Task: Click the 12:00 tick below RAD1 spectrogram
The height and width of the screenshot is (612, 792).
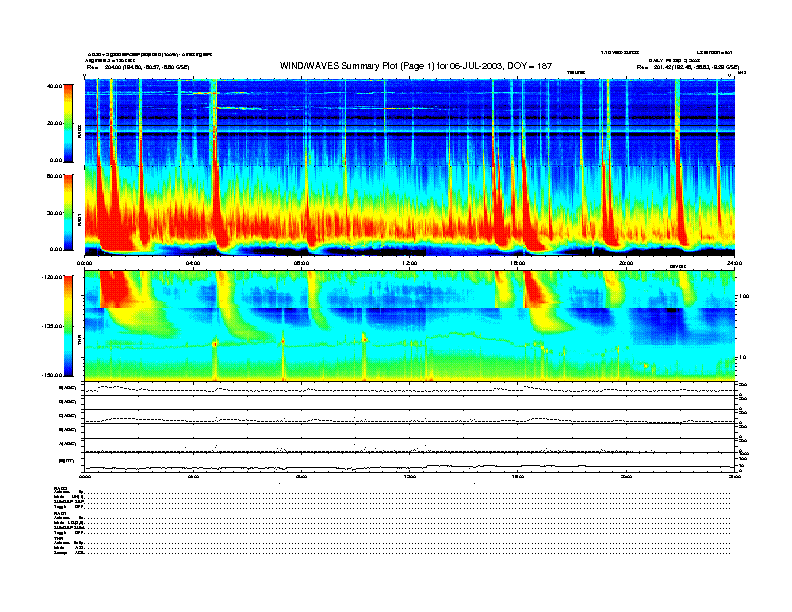Action: pos(410,263)
